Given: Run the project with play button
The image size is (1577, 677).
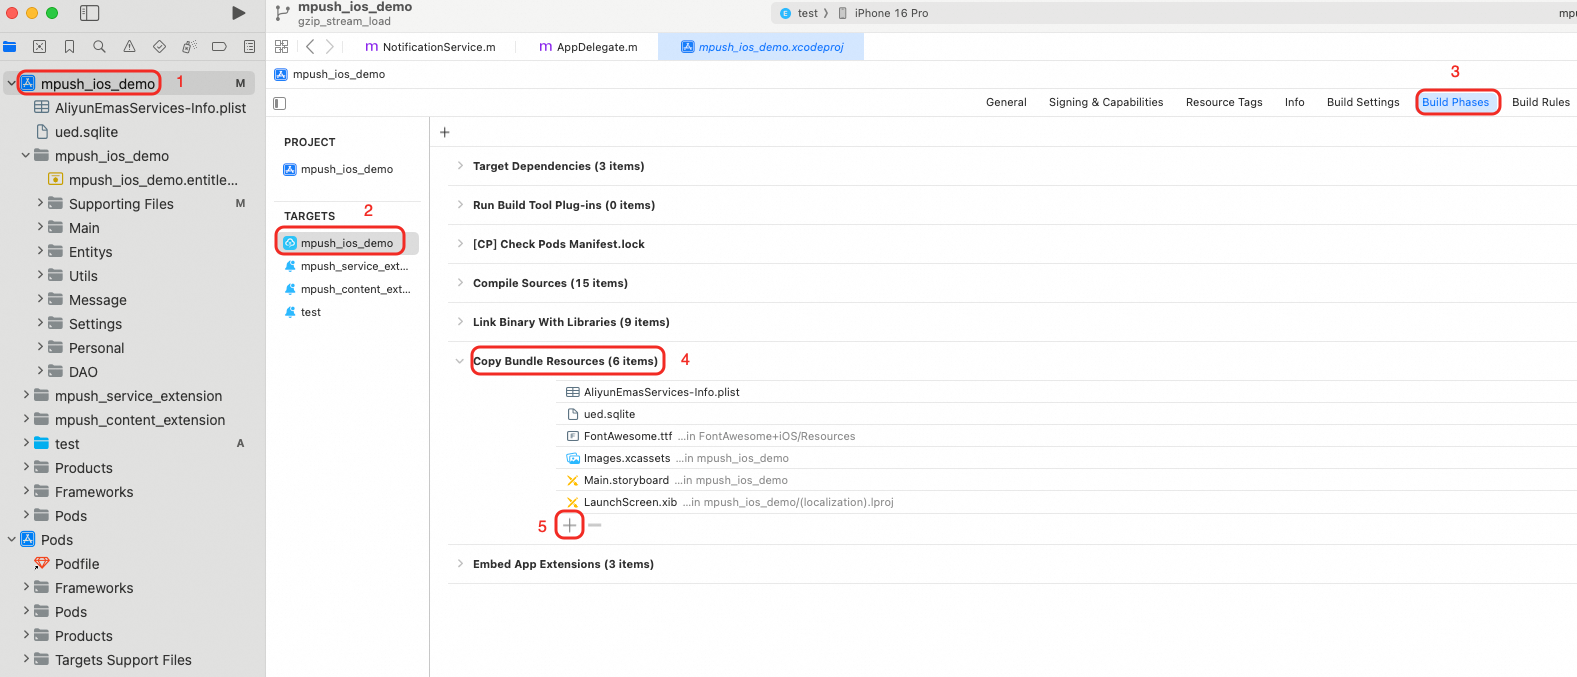Looking at the screenshot, I should [238, 13].
